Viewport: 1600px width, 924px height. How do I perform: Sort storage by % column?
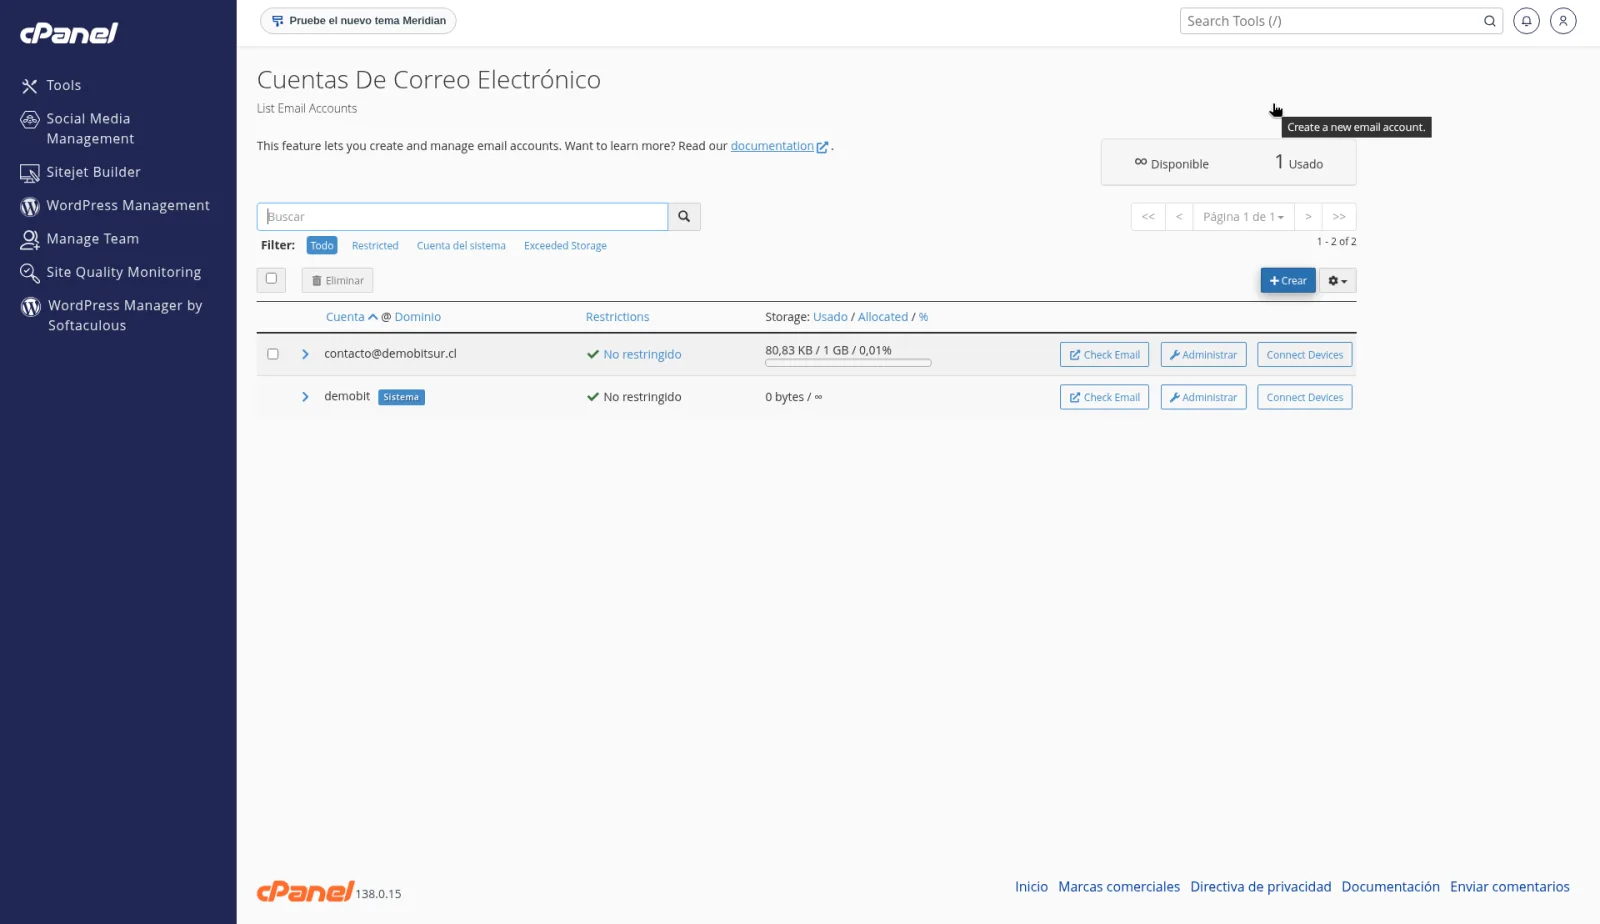coord(923,317)
